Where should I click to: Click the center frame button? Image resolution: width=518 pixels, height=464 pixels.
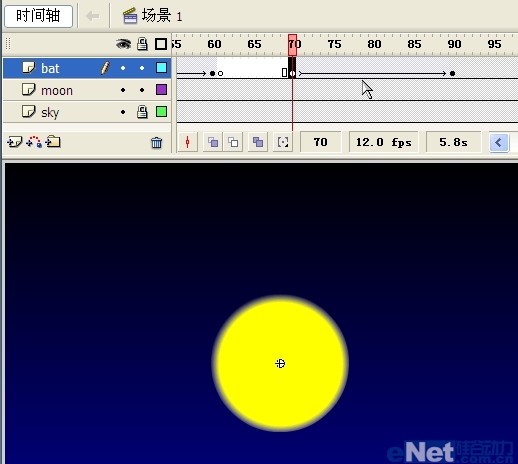188,142
